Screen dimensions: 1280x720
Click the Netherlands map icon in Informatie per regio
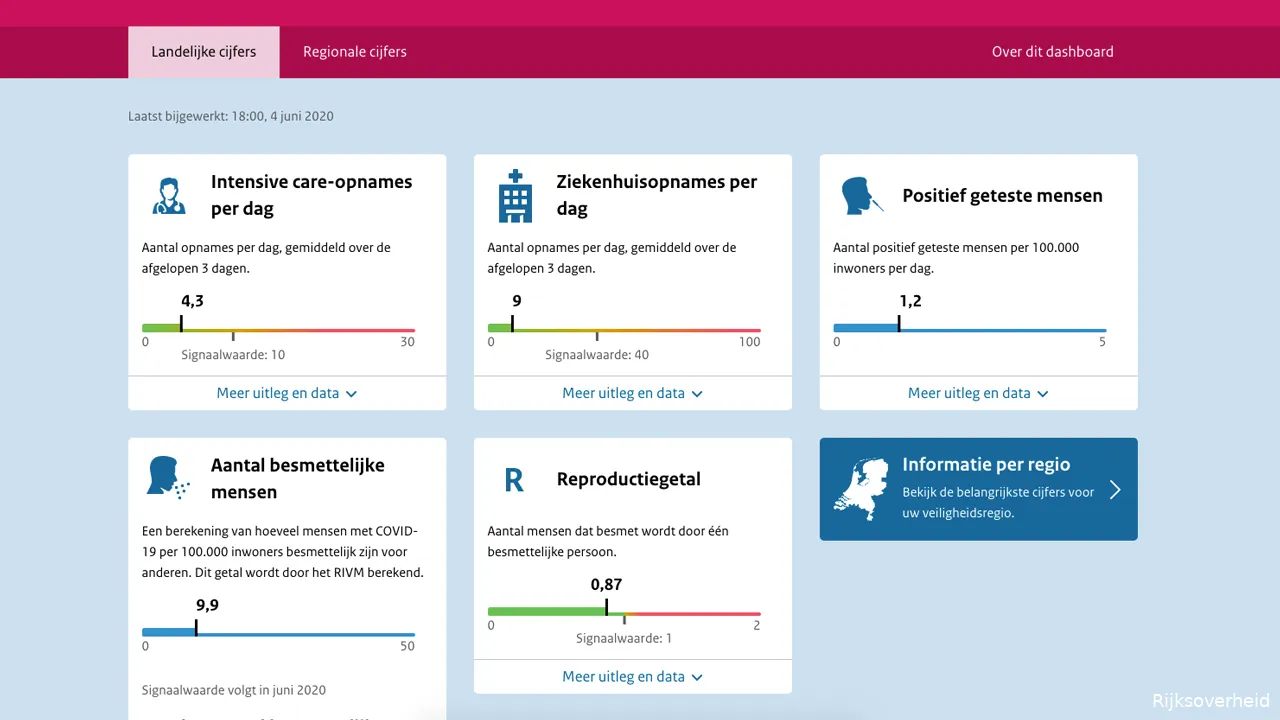point(861,489)
